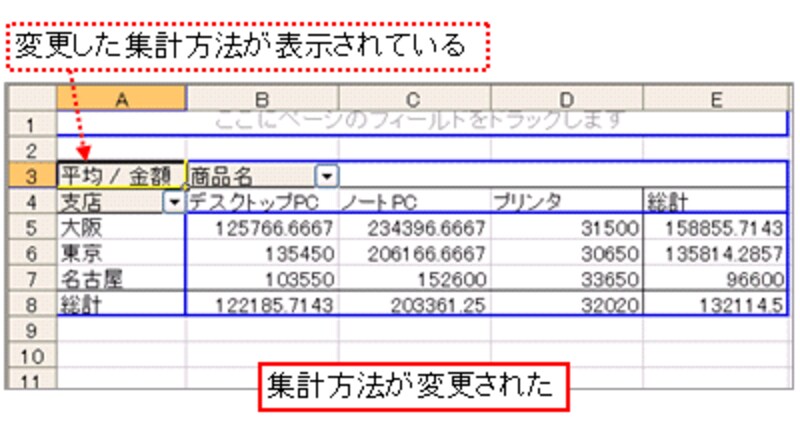Viewport: 800px width, 444px height.
Task: Select row 2 header
Action: 32,151
